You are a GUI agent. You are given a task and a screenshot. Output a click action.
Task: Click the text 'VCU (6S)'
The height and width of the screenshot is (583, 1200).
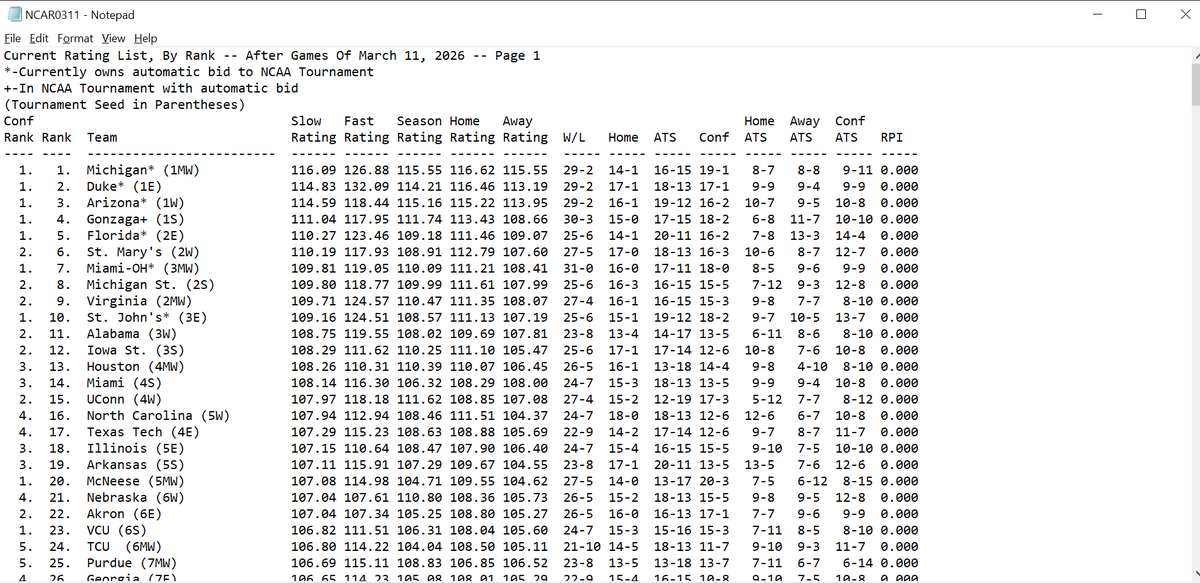[117, 530]
